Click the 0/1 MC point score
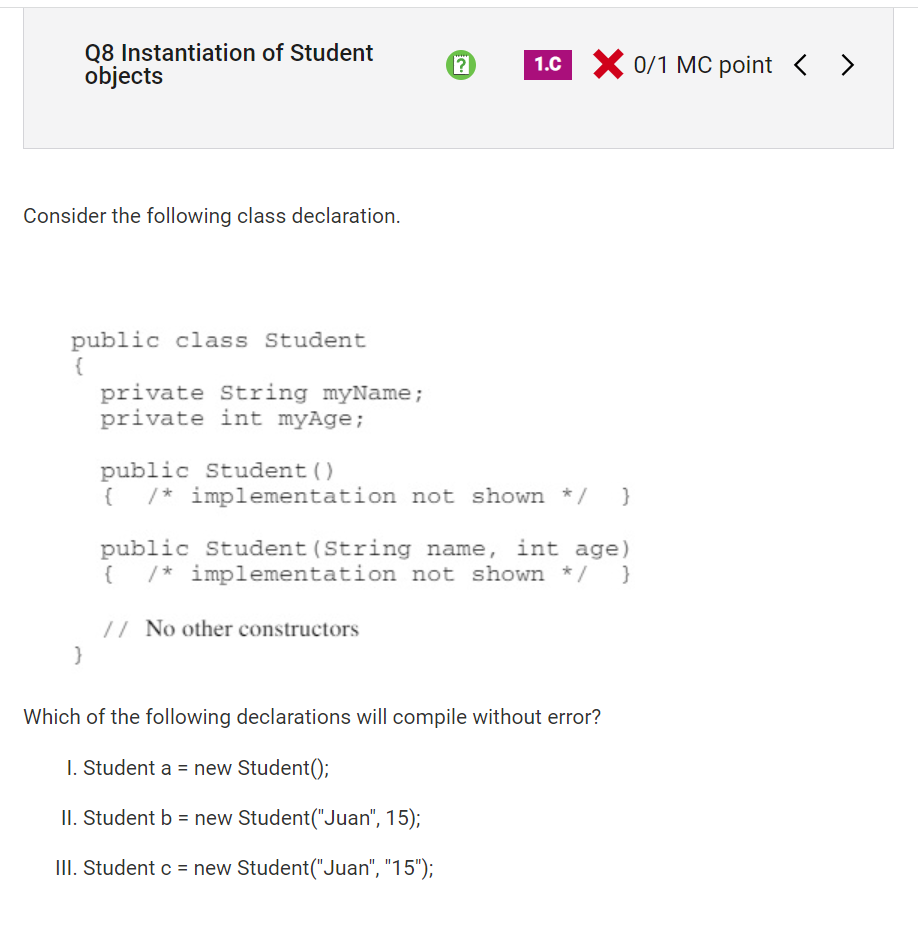 [x=702, y=65]
